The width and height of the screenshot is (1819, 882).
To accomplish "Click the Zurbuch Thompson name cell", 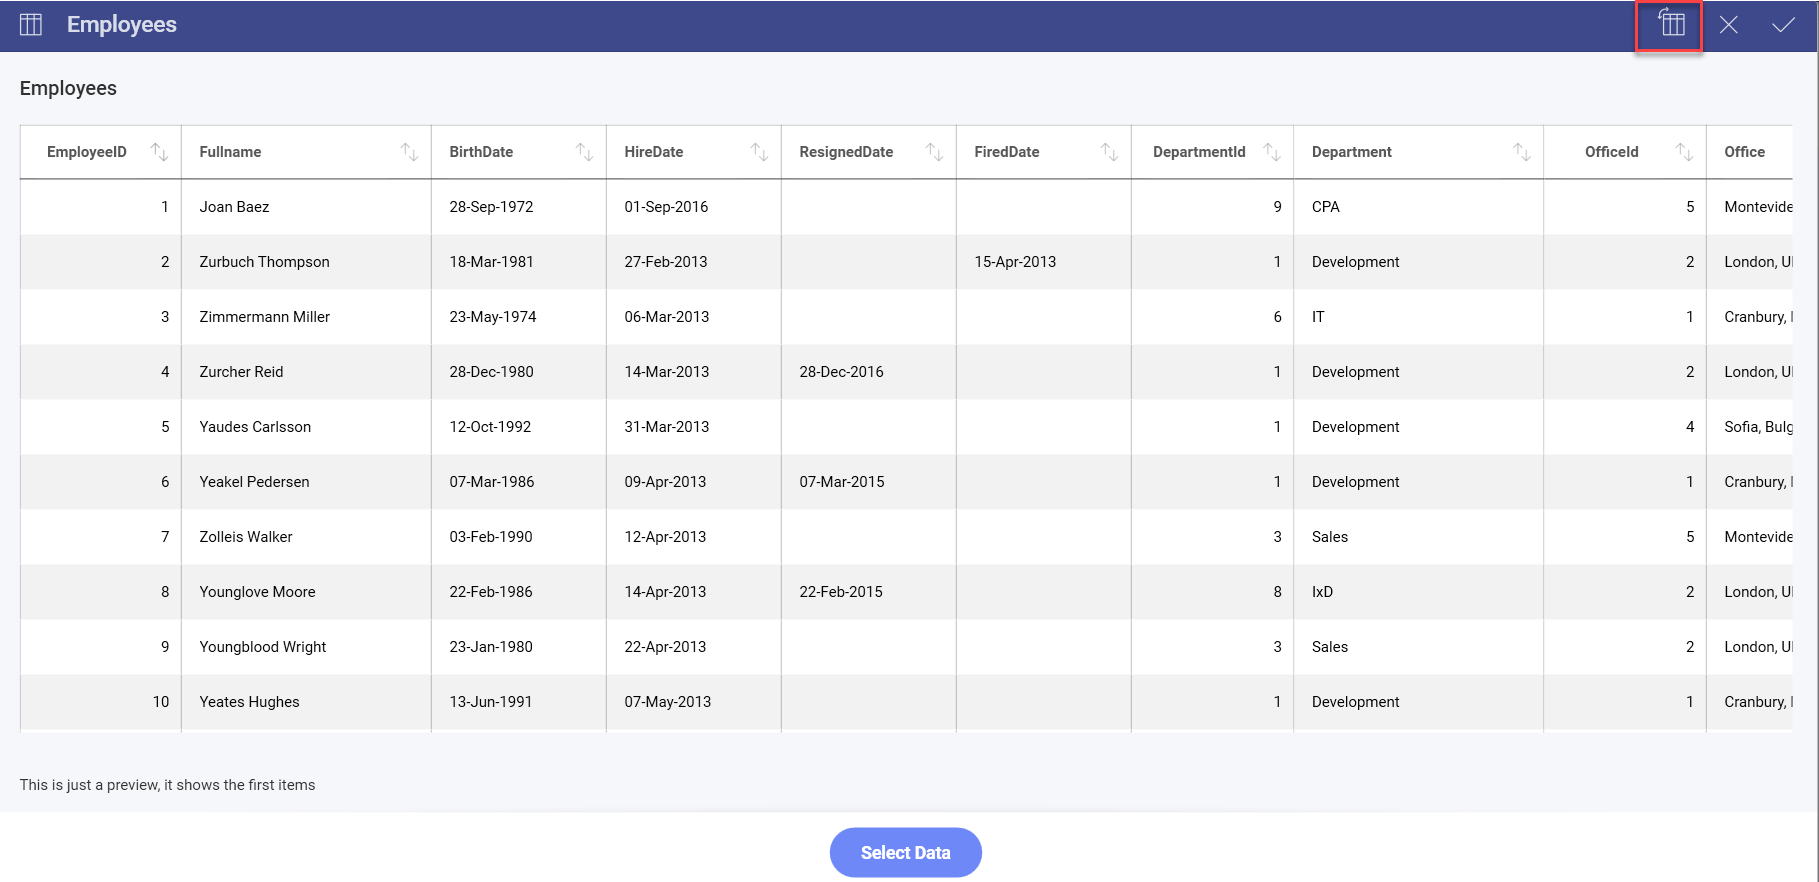I will pos(306,262).
